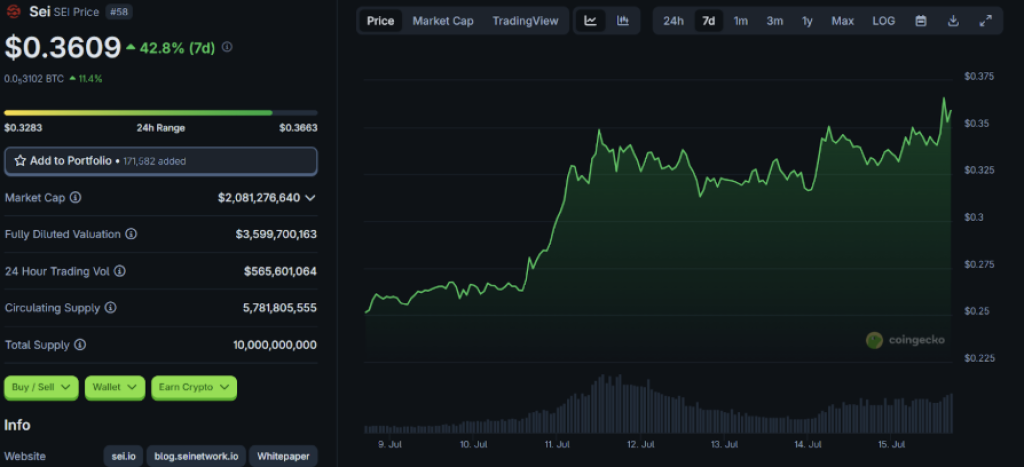Toggle the LOG scale option
Screen dimensions: 1024x467
(884, 21)
